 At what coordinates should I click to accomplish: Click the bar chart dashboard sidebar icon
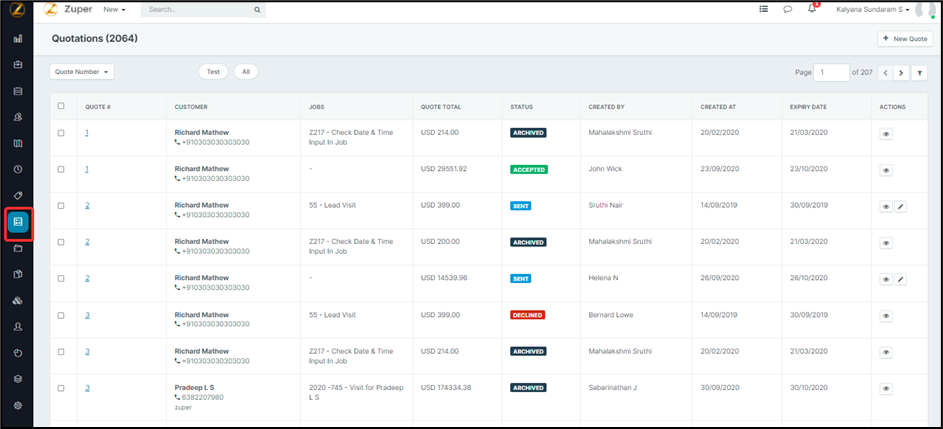[x=17, y=39]
